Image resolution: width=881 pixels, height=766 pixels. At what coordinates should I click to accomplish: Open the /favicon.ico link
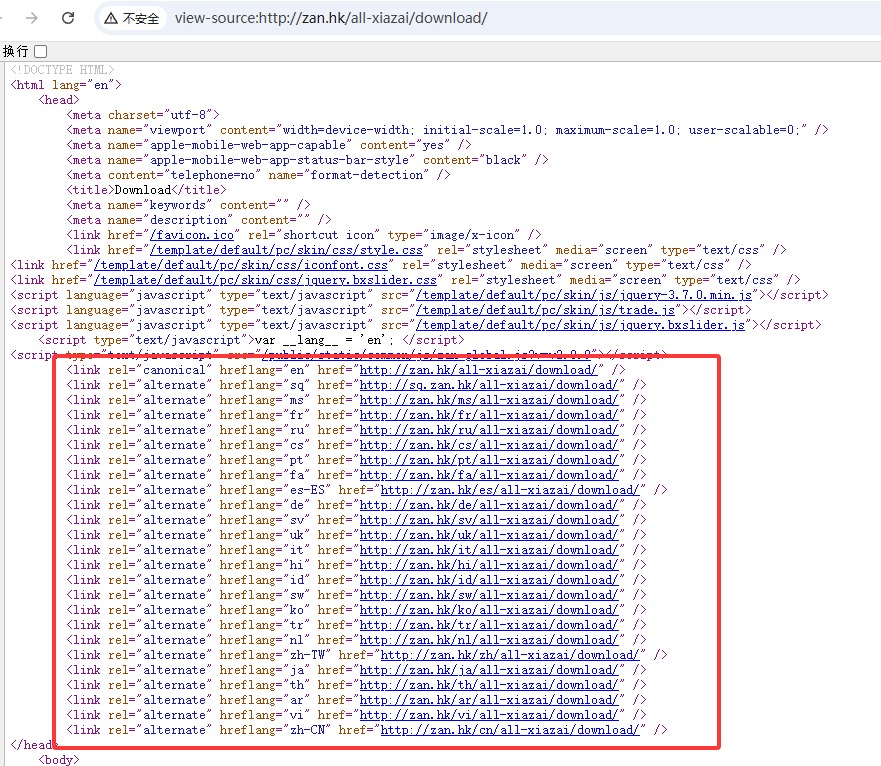click(x=192, y=235)
